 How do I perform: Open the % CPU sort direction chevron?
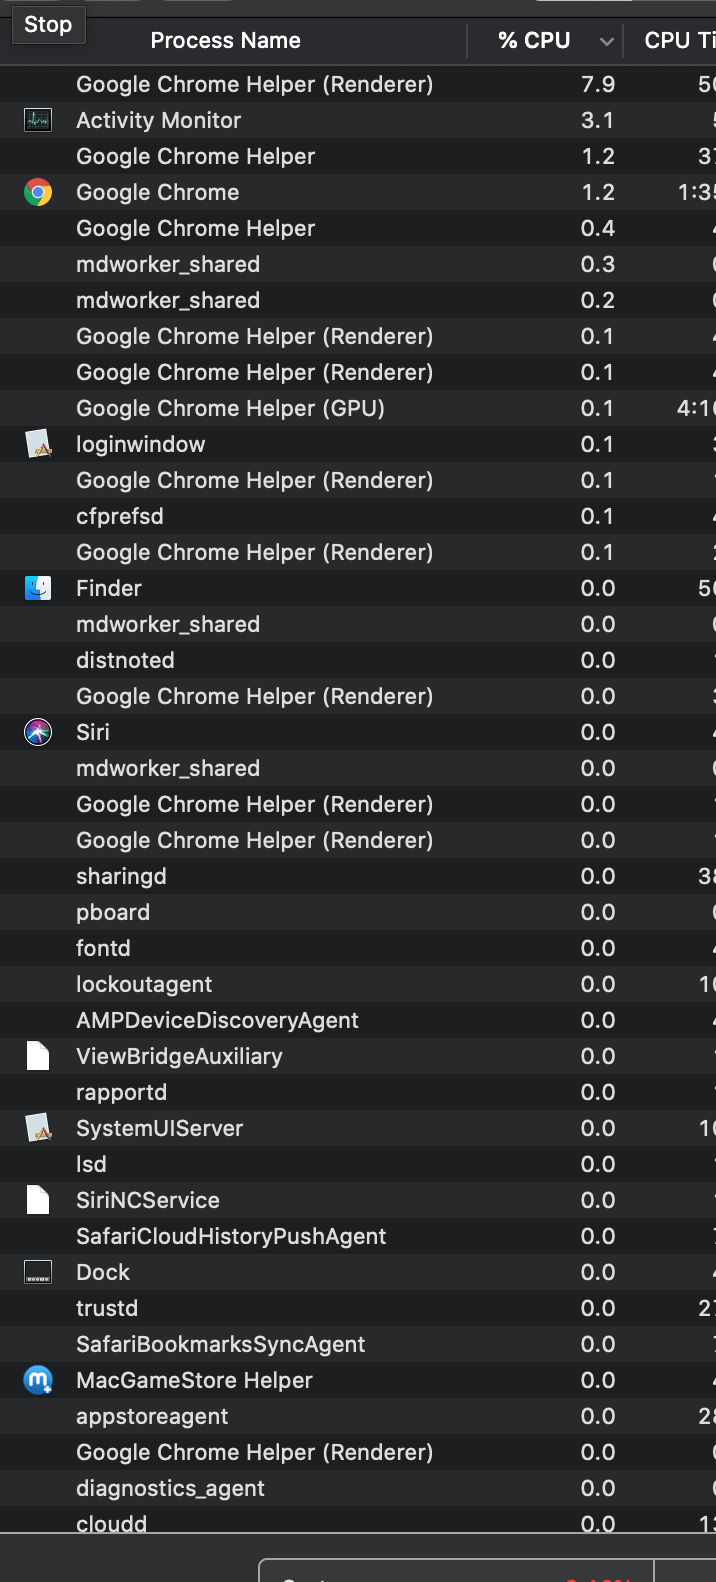click(x=606, y=41)
